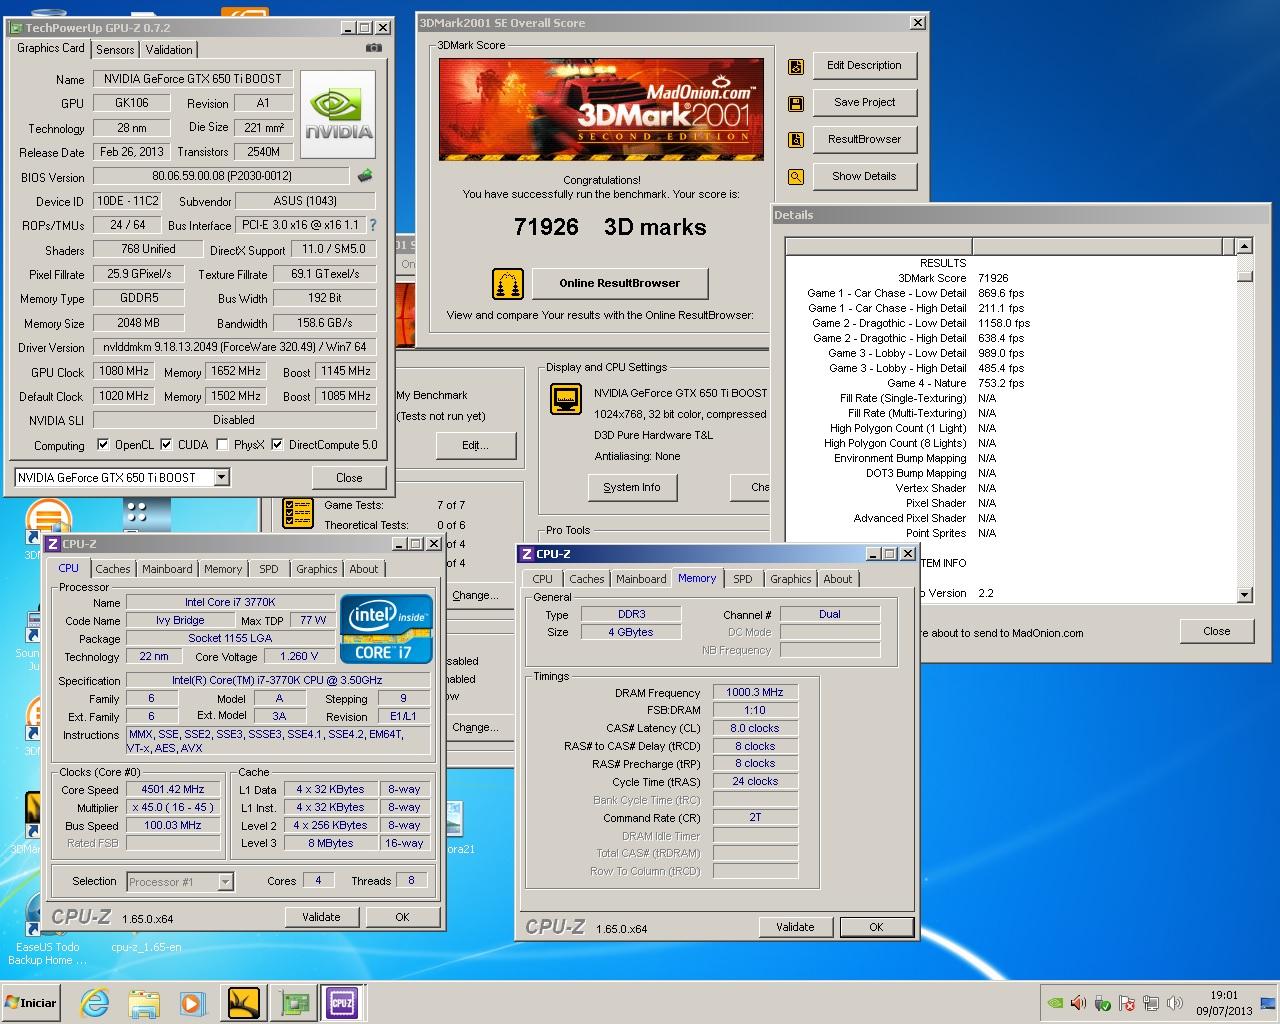Click Validate in the CPU-Z Memory window
Image resolution: width=1280 pixels, height=1024 pixels.
point(795,927)
